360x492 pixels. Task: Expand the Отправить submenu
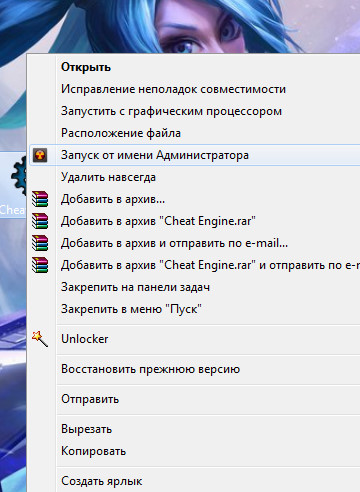point(90,399)
